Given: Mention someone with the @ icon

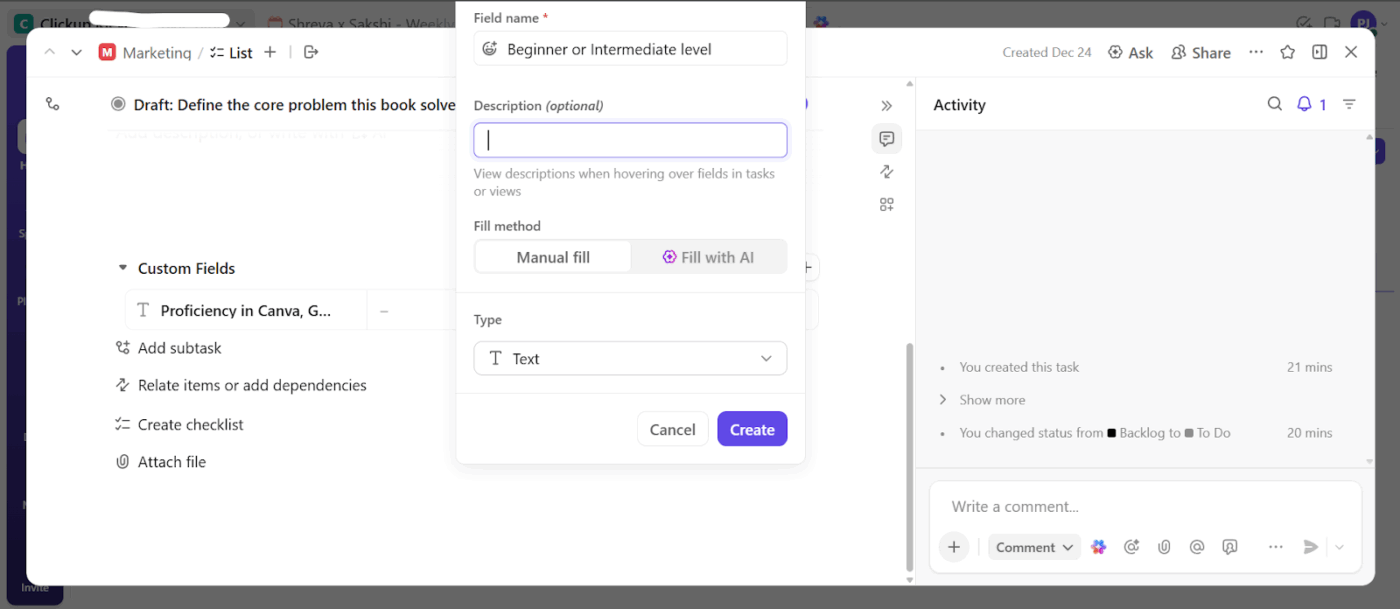Looking at the screenshot, I should 1197,547.
